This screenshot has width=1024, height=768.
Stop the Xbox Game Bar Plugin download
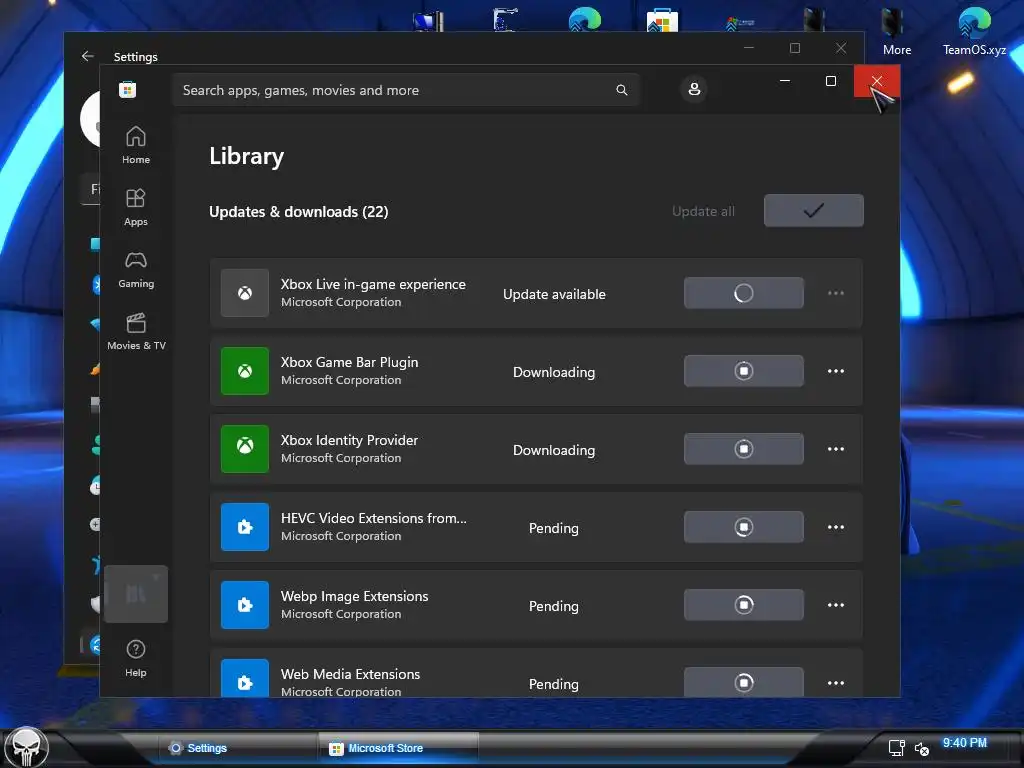[744, 371]
